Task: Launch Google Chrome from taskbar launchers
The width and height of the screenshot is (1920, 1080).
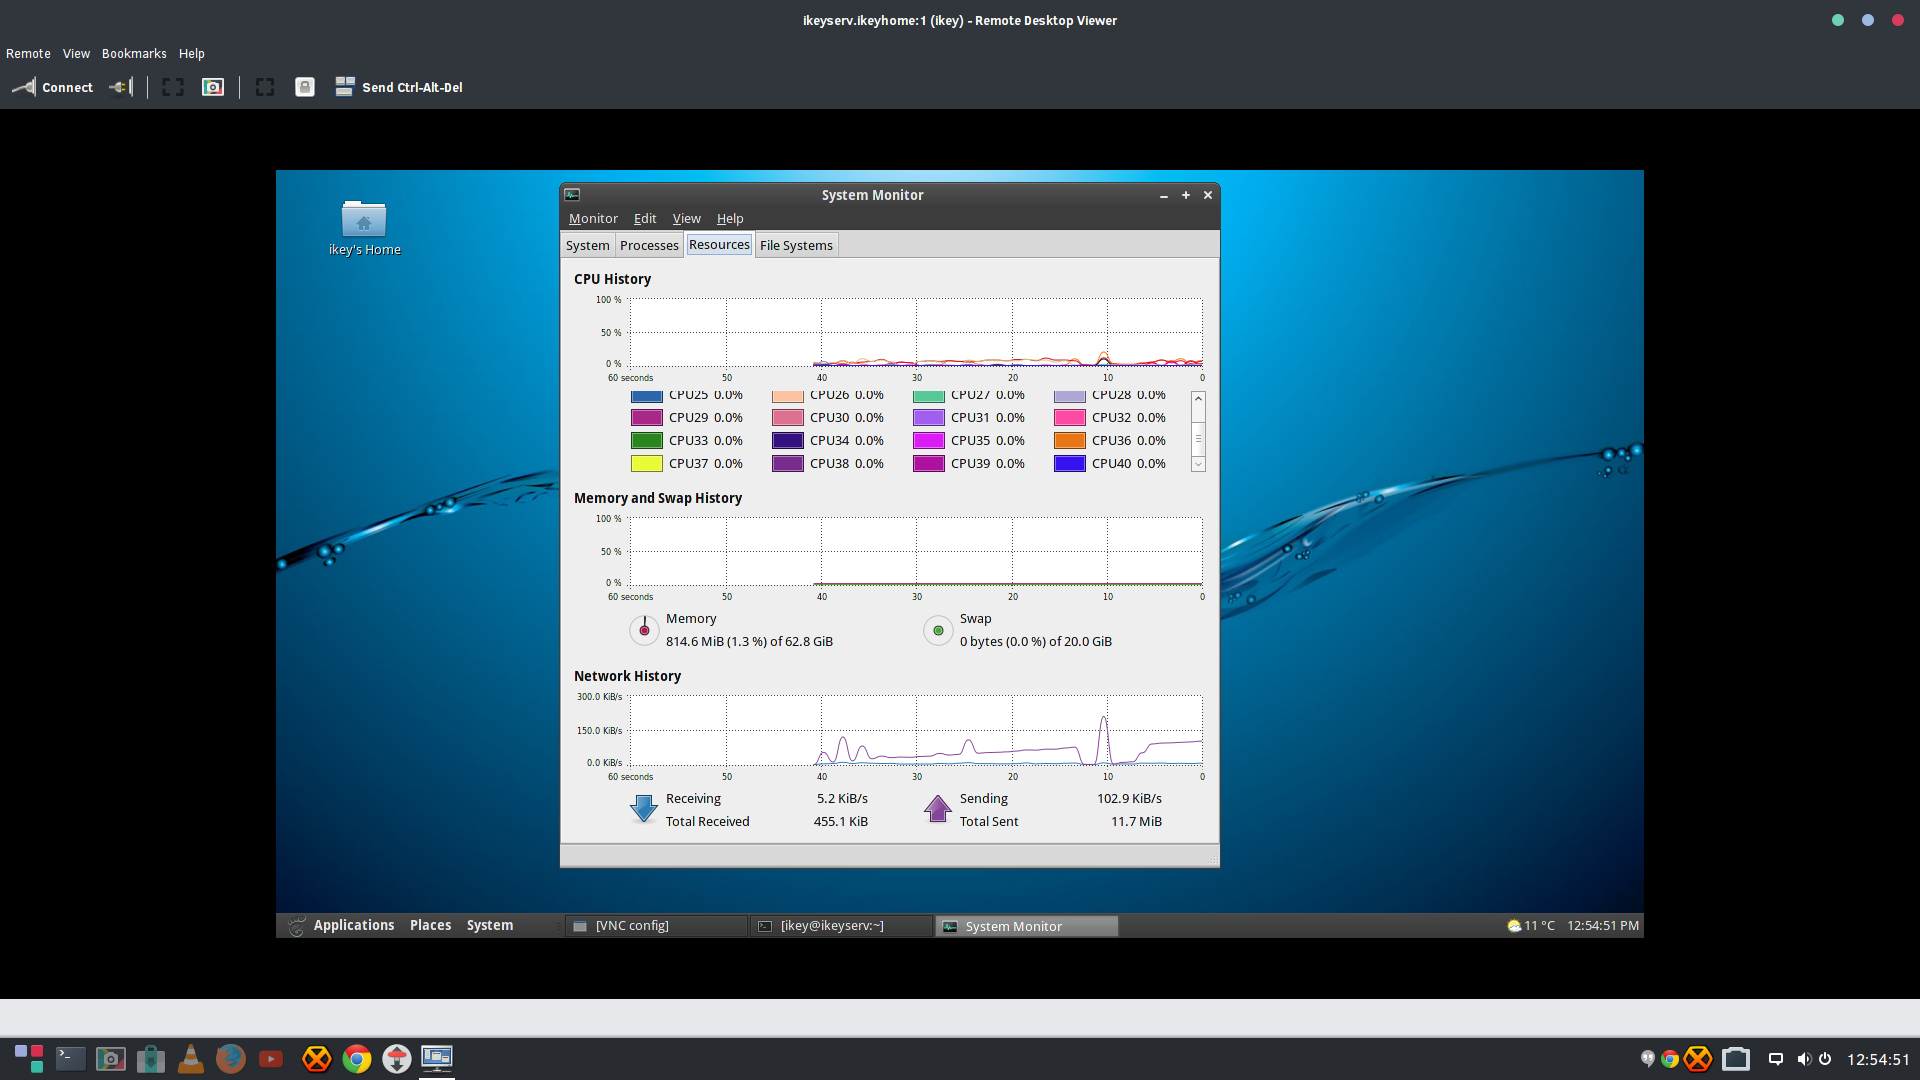Action: pos(357,1058)
